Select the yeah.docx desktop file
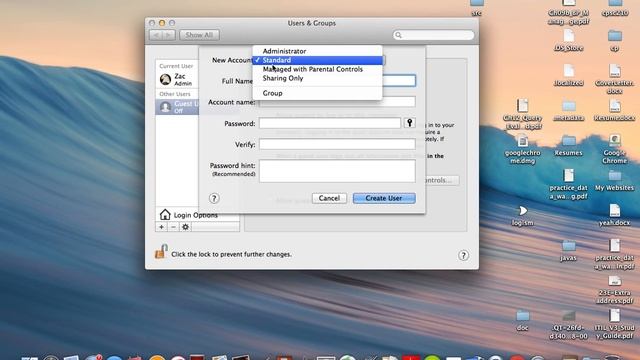The image size is (640, 360). (614, 211)
